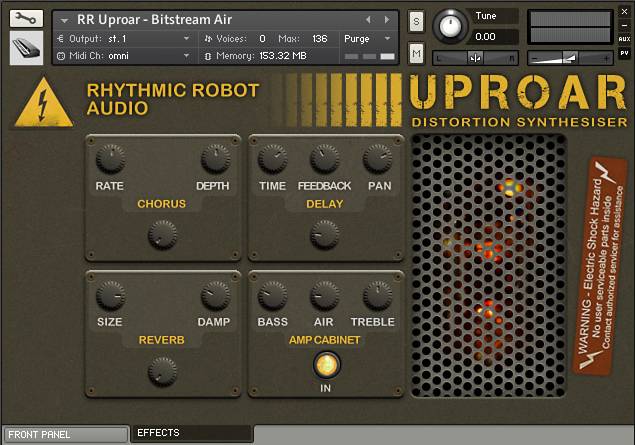Close the instrument with X button
Image resolution: width=635 pixels, height=445 pixels.
coord(624,12)
